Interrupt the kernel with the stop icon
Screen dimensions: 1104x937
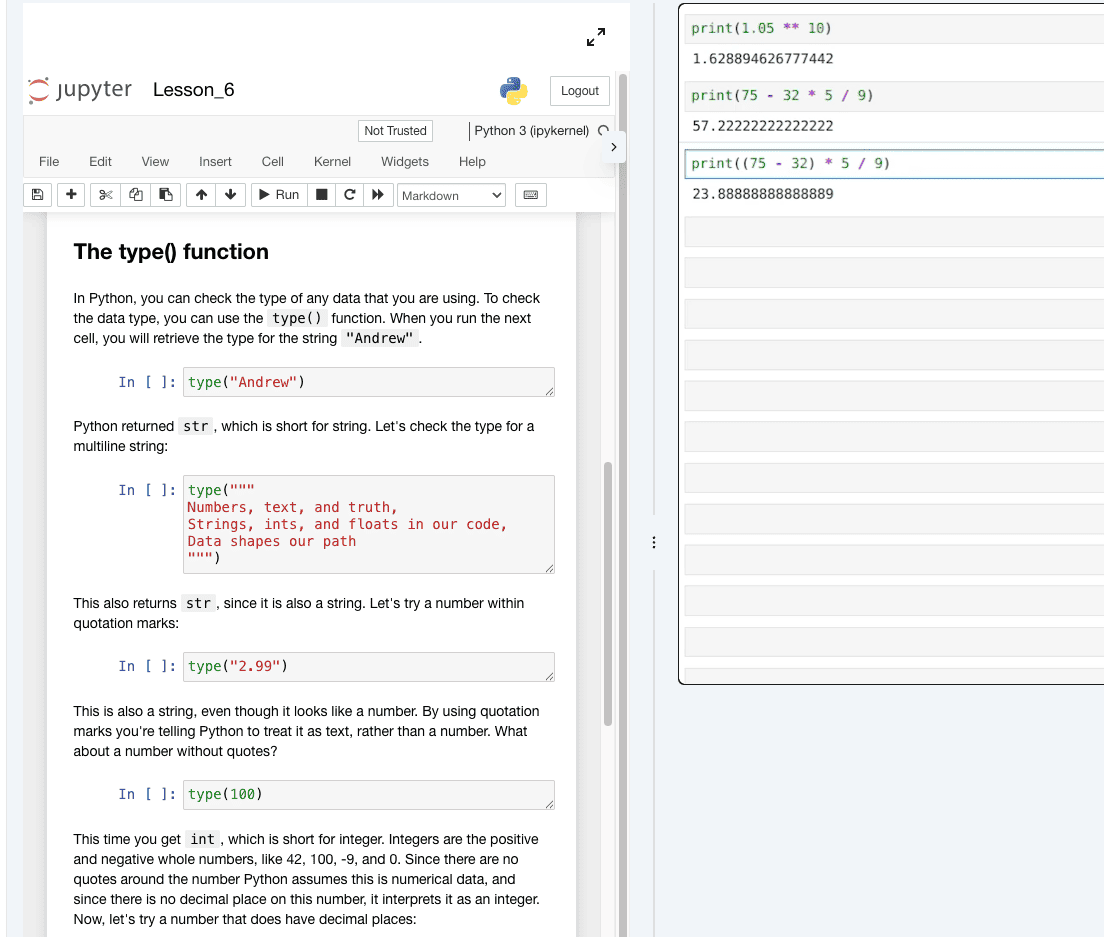(321, 195)
